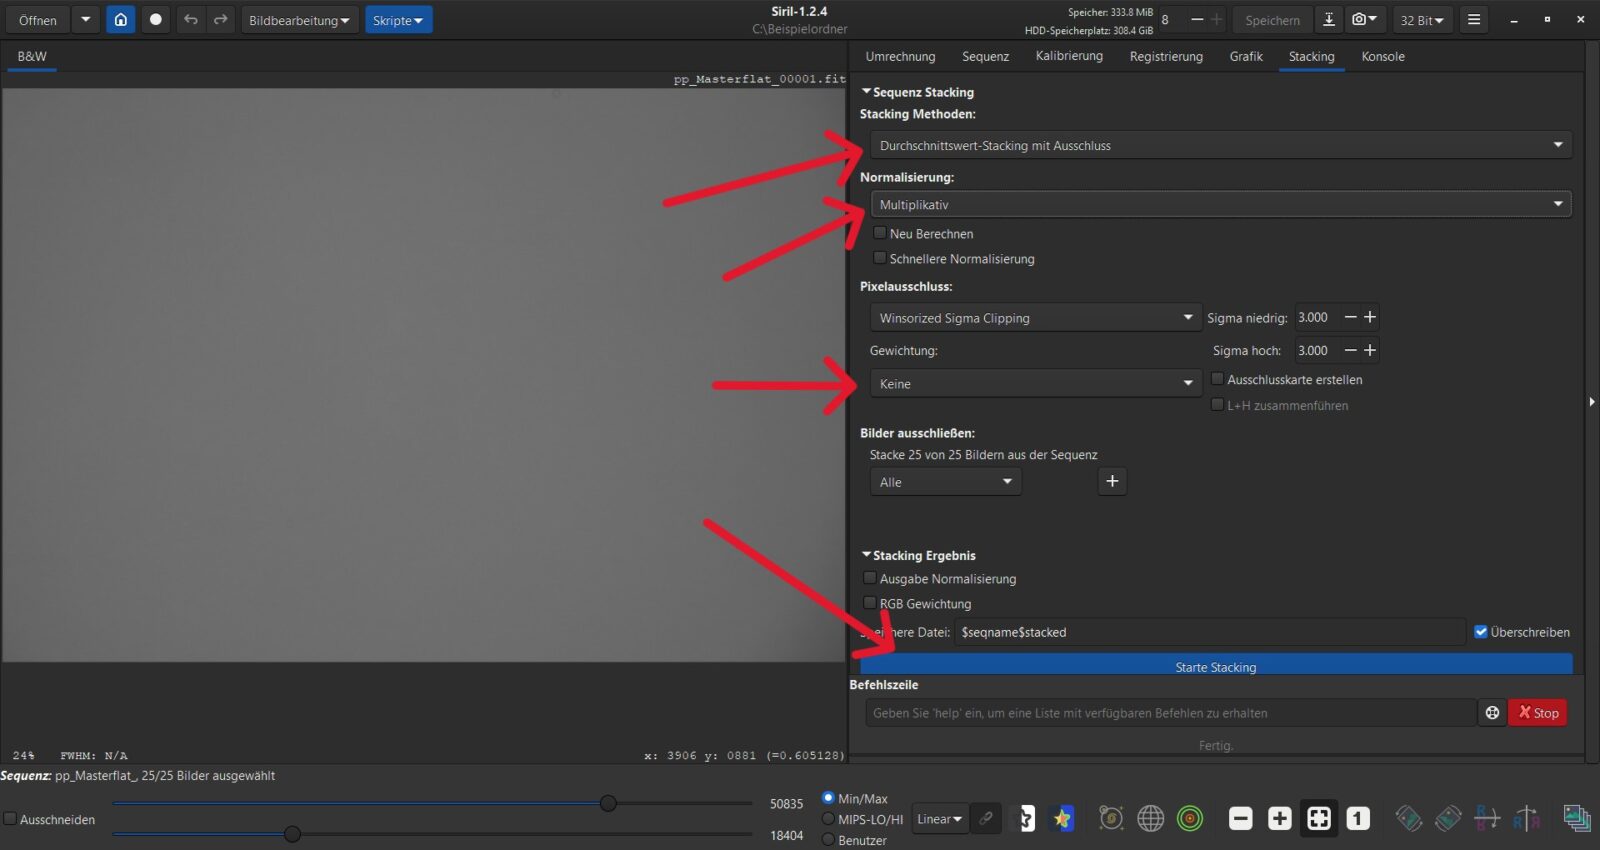Click the redo arrow icon

(220, 20)
